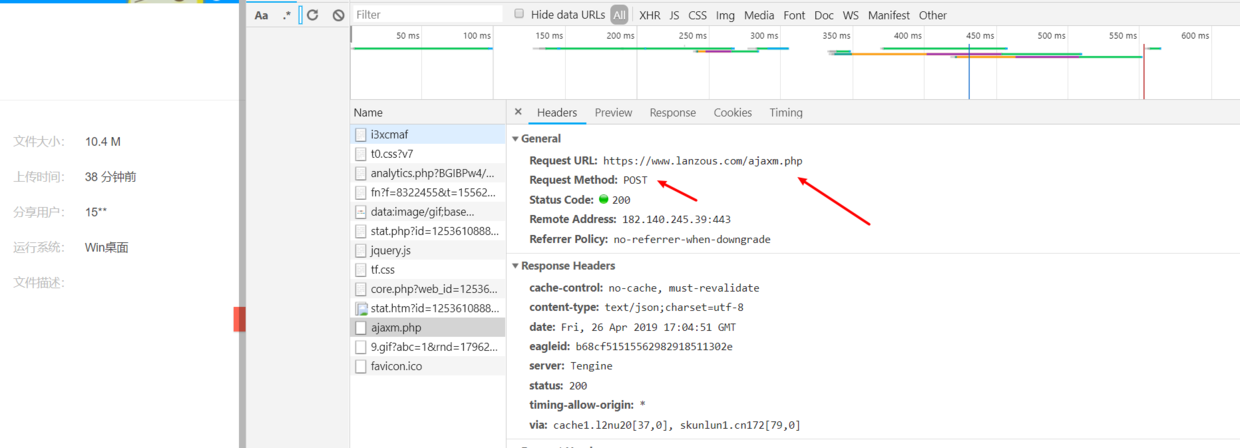Filter requests by WS type
Screen dimensions: 1240x448
[851, 15]
